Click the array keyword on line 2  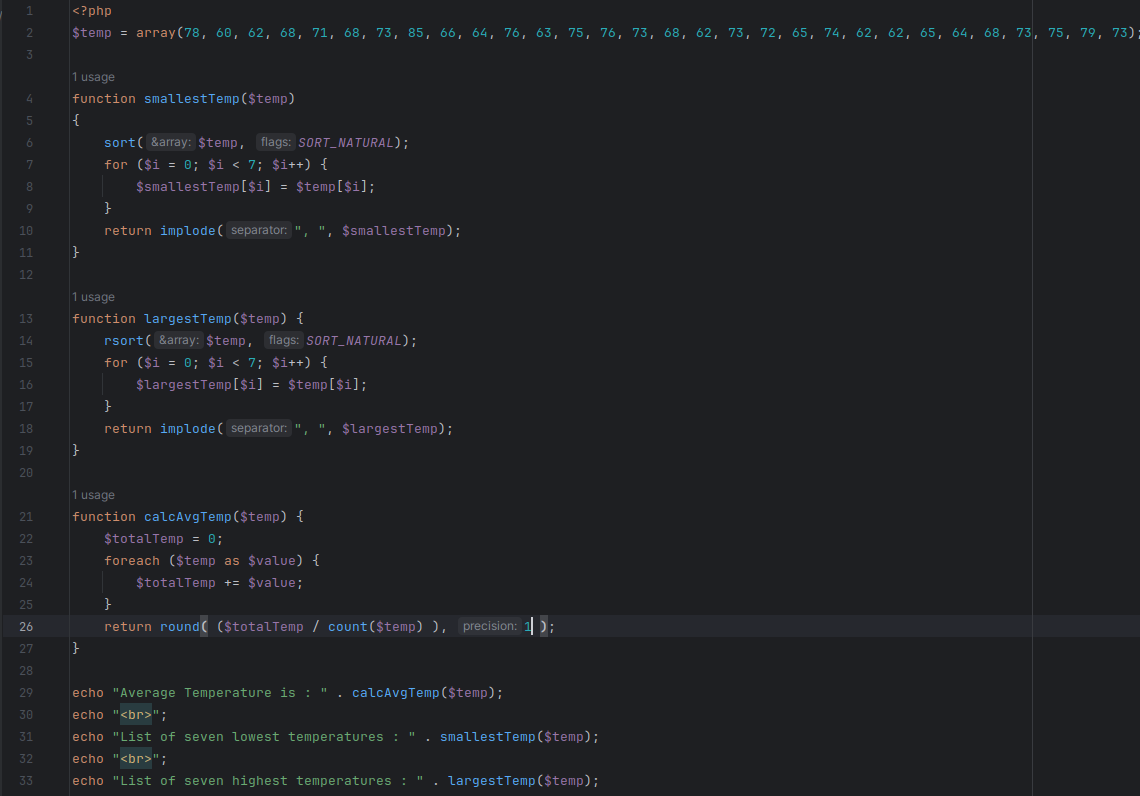click(155, 33)
